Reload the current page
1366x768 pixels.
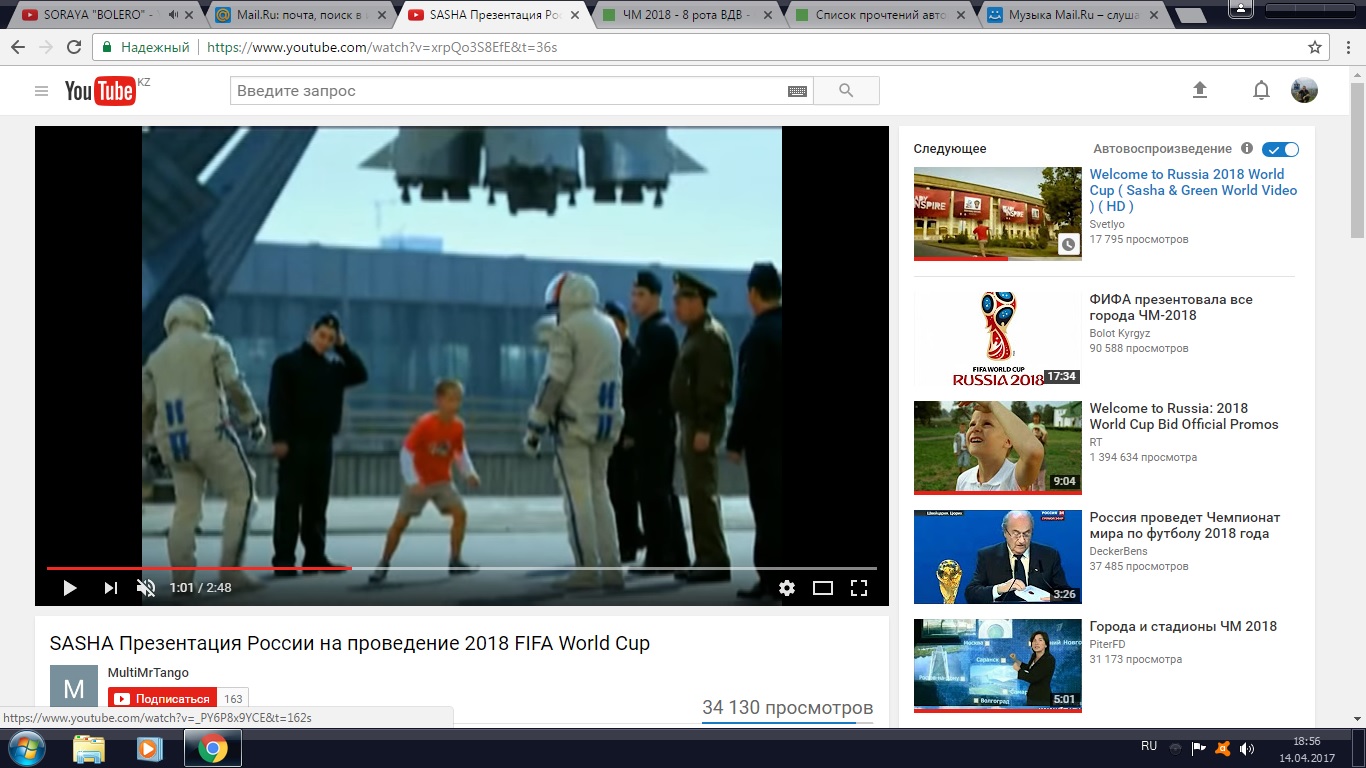pos(74,47)
